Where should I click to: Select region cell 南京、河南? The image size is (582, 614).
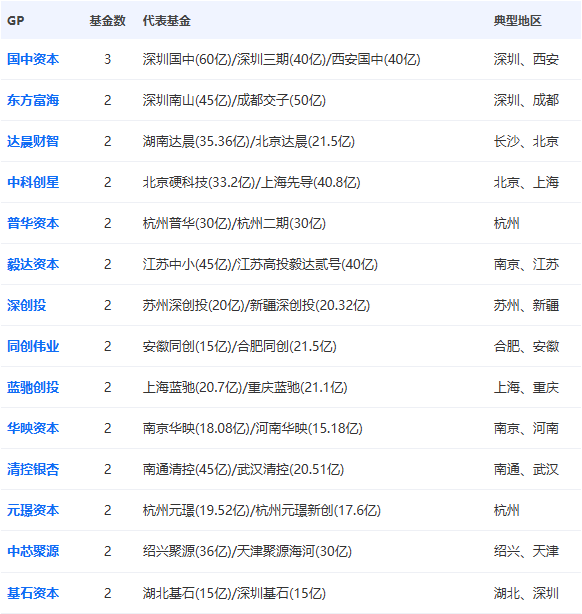click(526, 428)
